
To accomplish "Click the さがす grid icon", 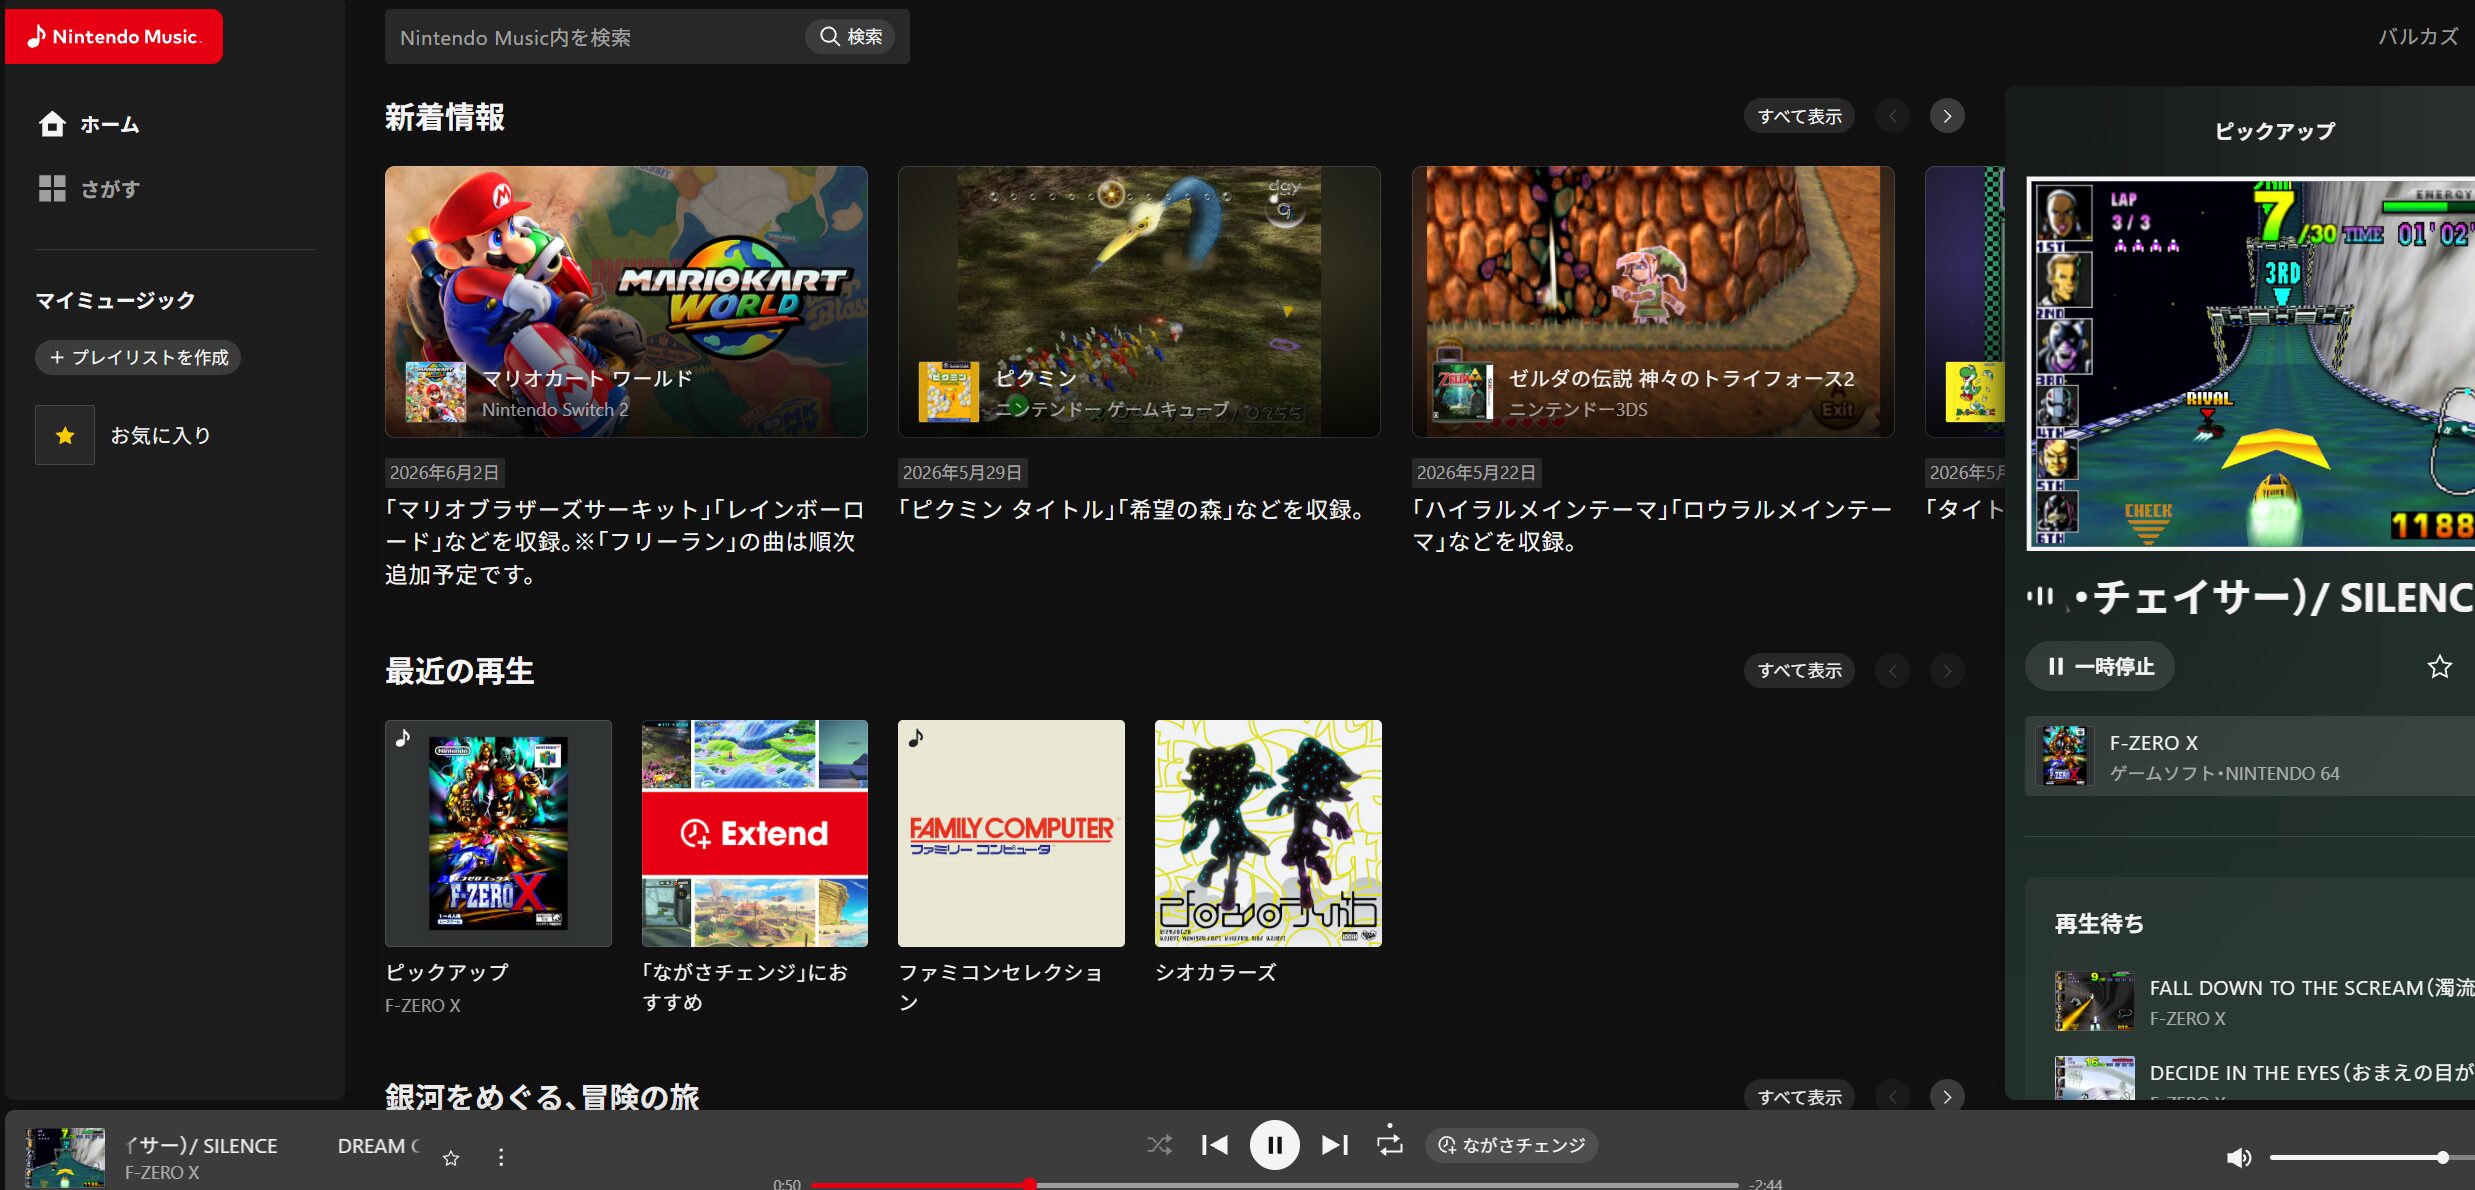I will (52, 188).
